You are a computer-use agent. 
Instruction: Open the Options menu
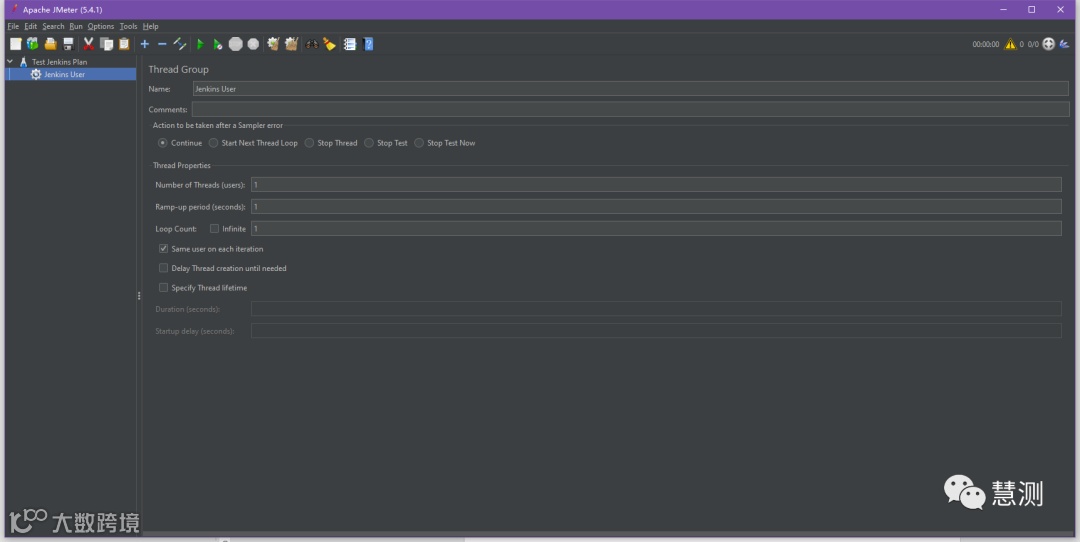101,26
